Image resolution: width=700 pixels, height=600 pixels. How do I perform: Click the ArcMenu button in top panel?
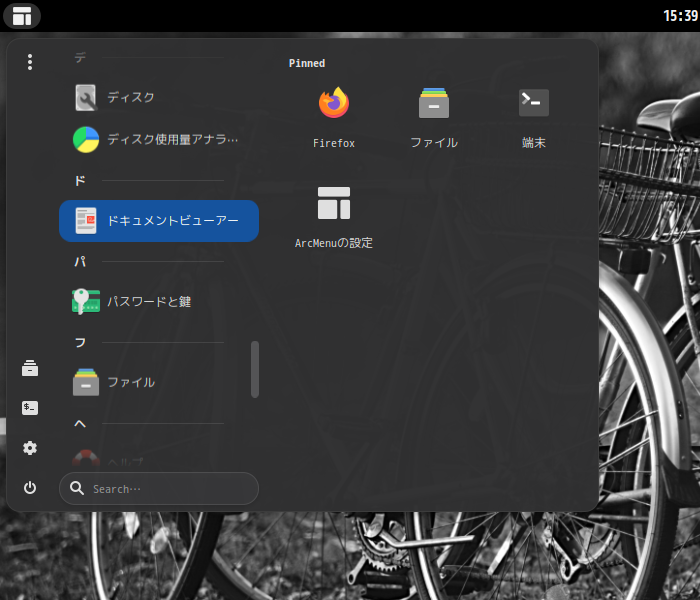(x=21, y=16)
